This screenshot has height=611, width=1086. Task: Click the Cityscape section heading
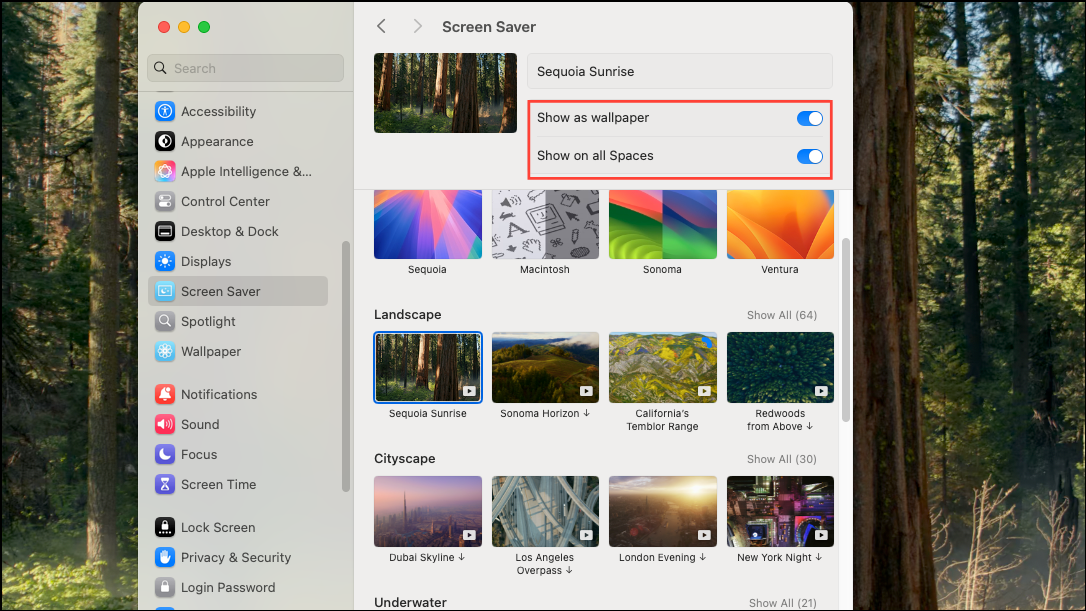404,459
